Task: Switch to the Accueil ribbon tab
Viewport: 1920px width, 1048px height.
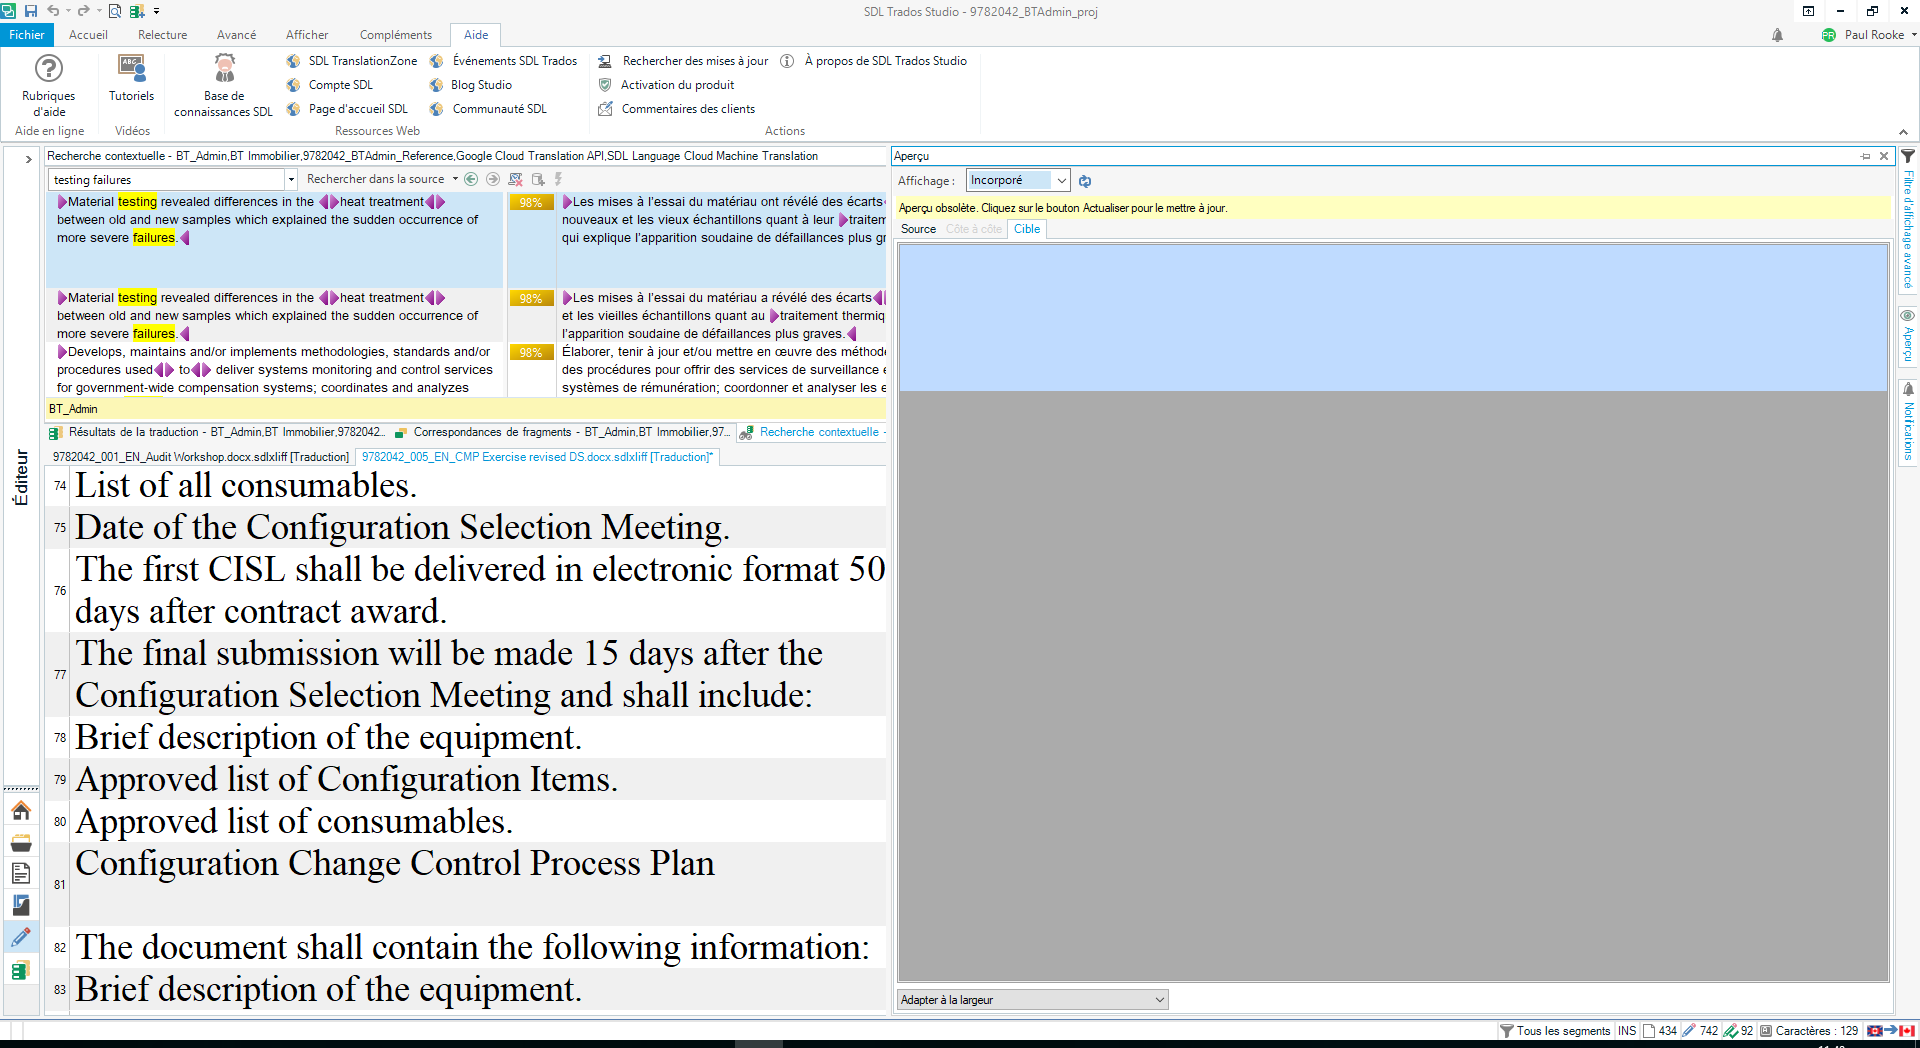Action: [x=88, y=35]
